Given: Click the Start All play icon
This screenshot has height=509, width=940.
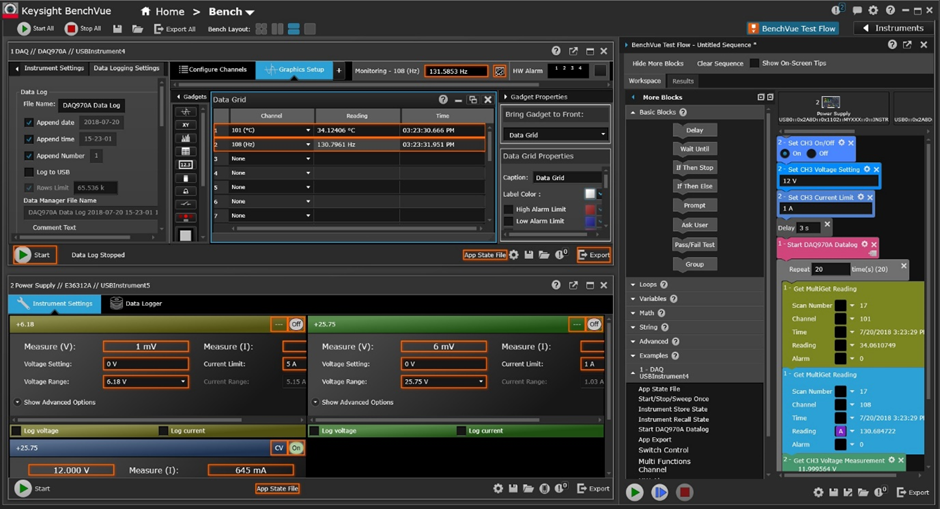Looking at the screenshot, I should coord(24,29).
